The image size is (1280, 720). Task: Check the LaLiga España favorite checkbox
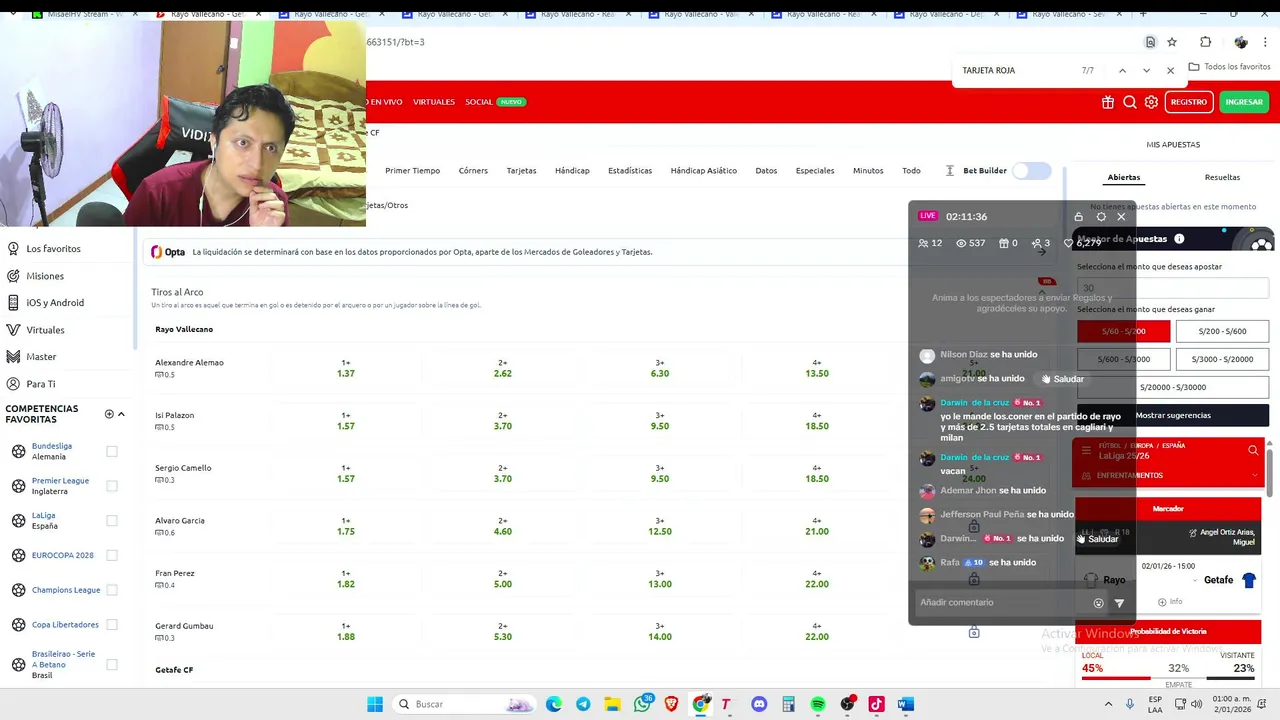click(112, 520)
